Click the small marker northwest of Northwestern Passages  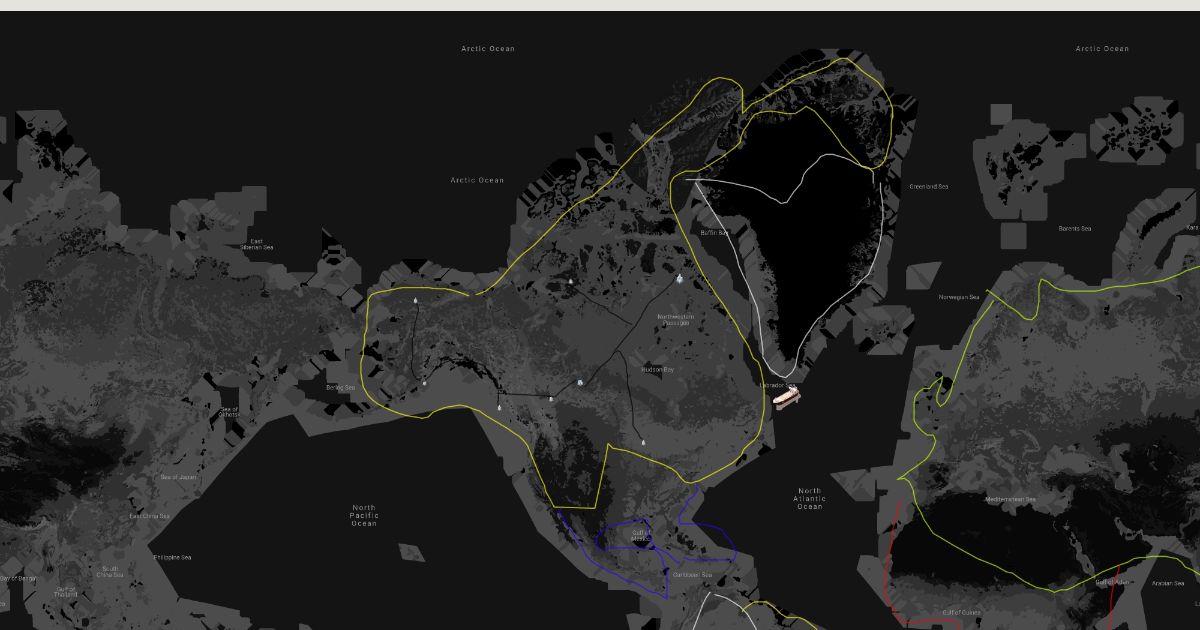click(x=570, y=282)
